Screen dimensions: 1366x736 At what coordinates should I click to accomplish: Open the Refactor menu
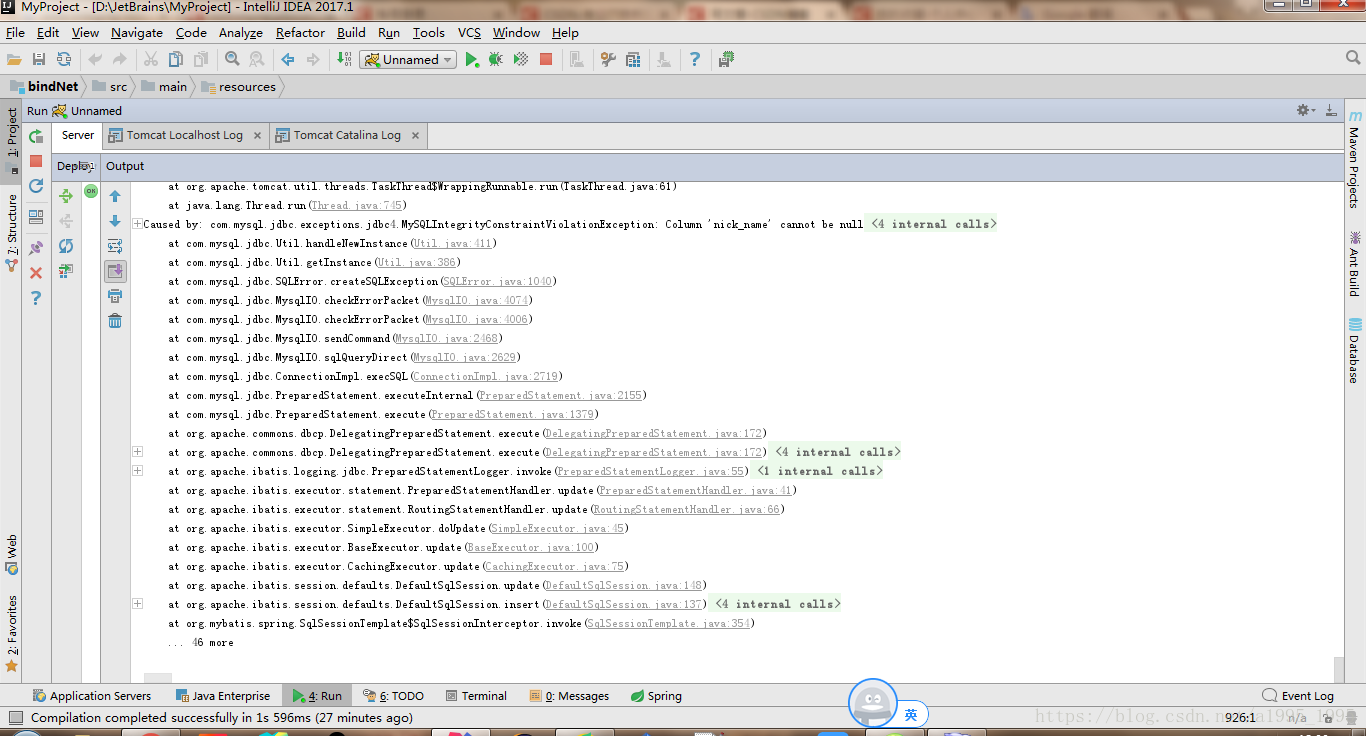[300, 32]
